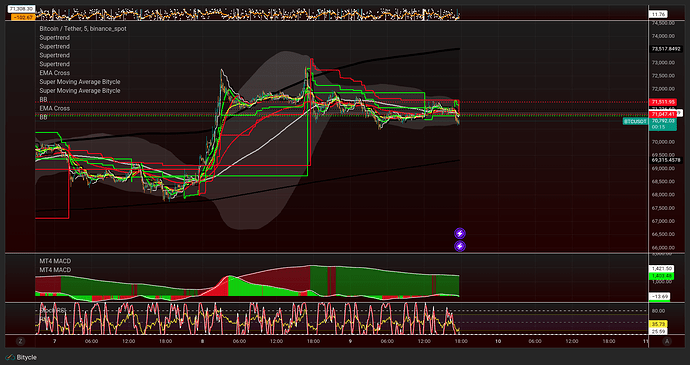Click the 80.00 level on RSI scale
The height and width of the screenshot is (365, 690).
click(658, 311)
